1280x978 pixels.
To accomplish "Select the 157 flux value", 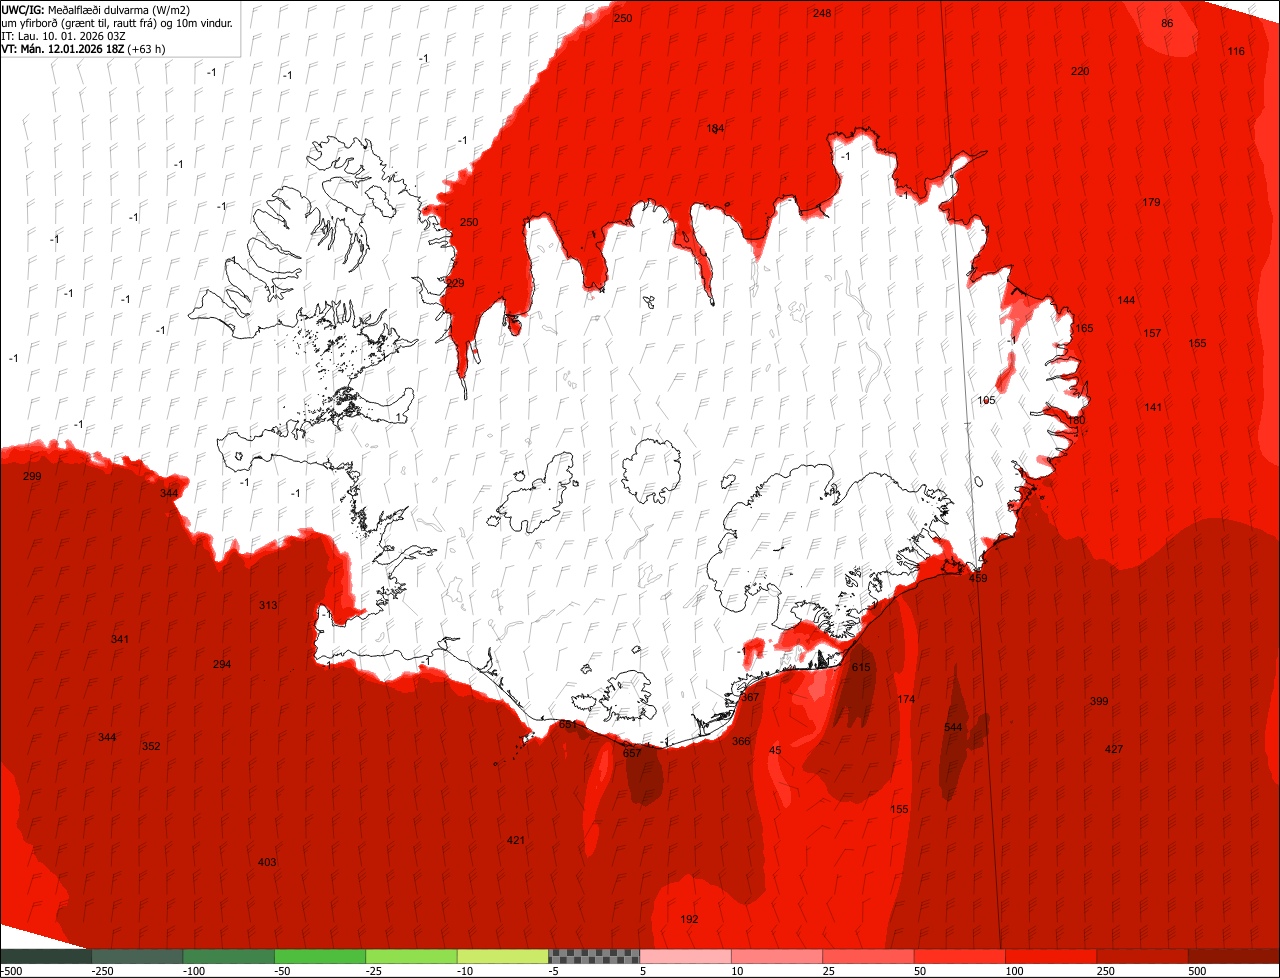I will click(1152, 333).
